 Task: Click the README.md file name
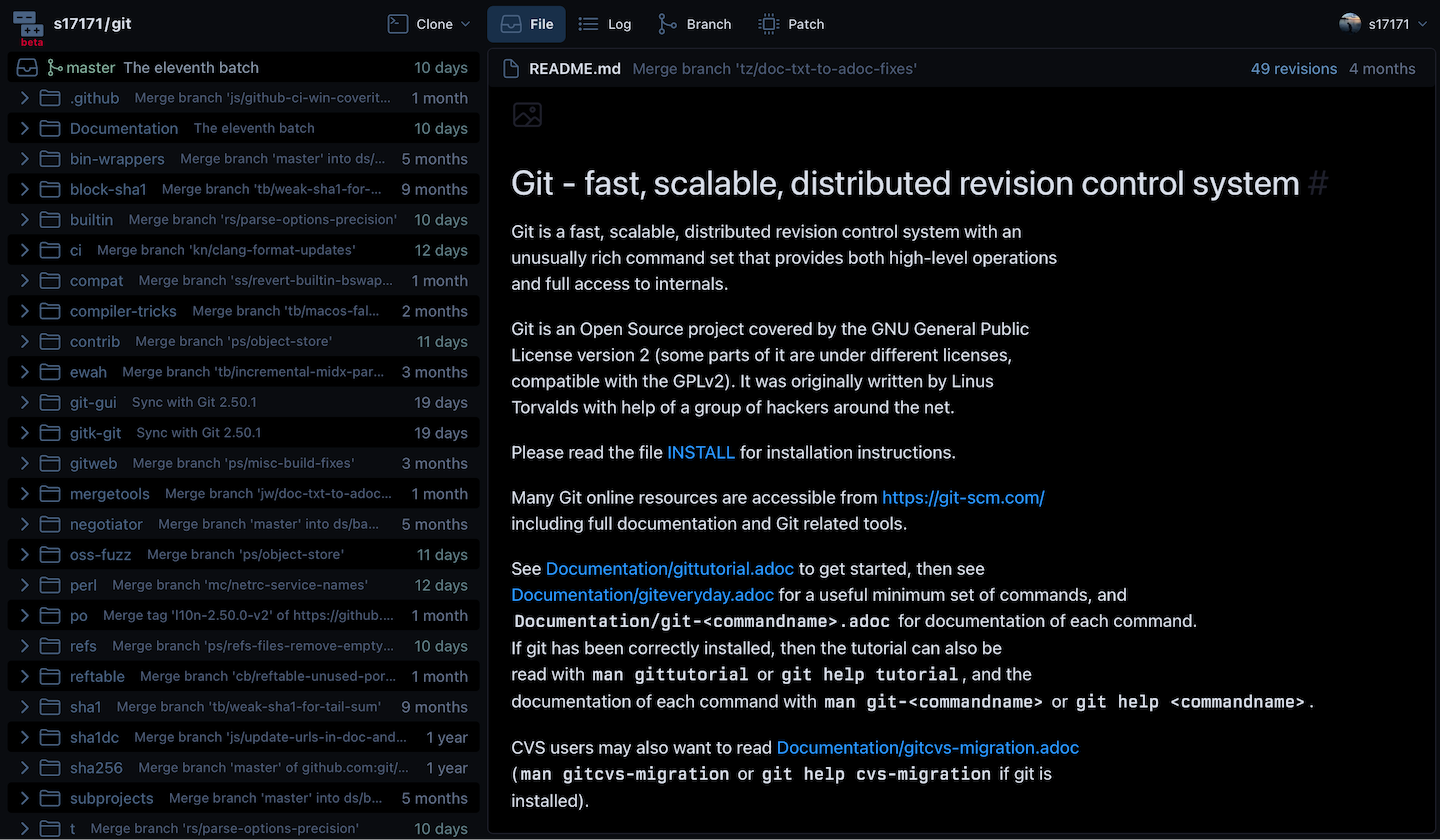pyautogui.click(x=575, y=69)
